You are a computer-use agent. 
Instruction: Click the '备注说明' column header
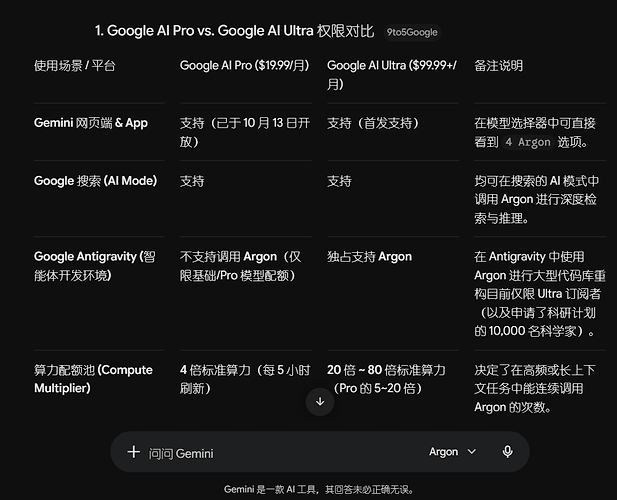pos(499,66)
